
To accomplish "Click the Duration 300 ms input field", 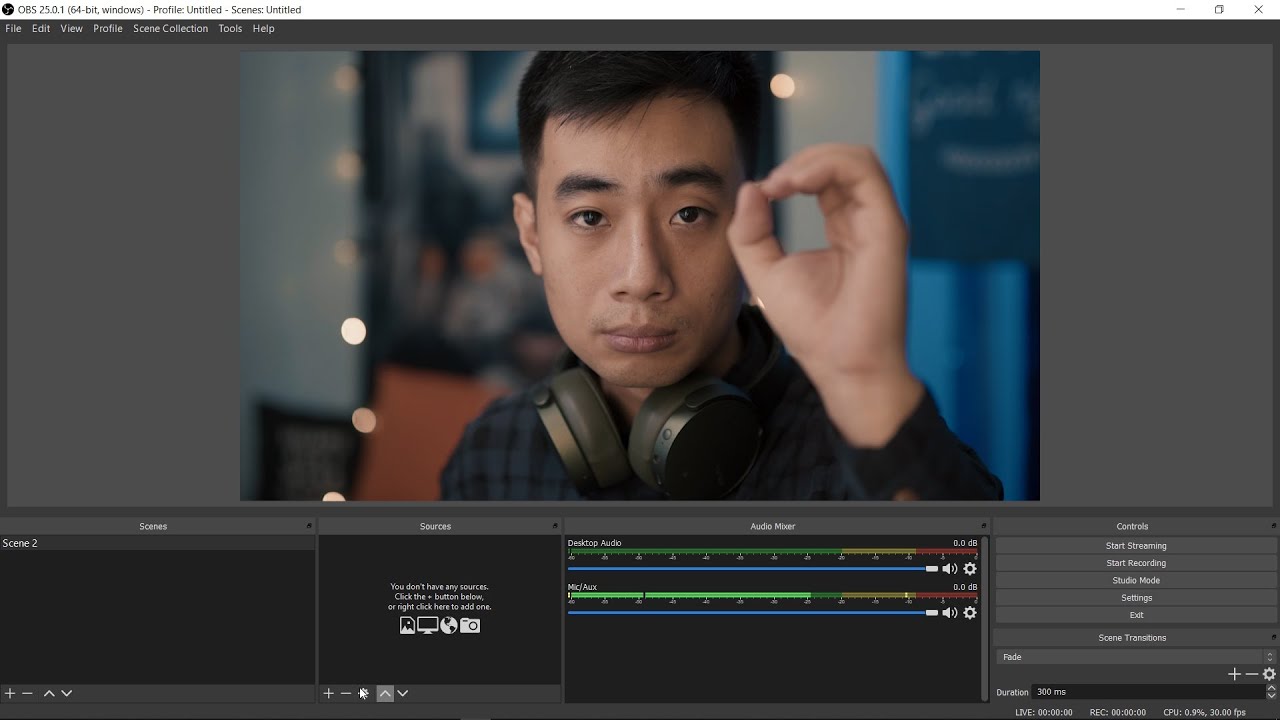I will pos(1148,692).
